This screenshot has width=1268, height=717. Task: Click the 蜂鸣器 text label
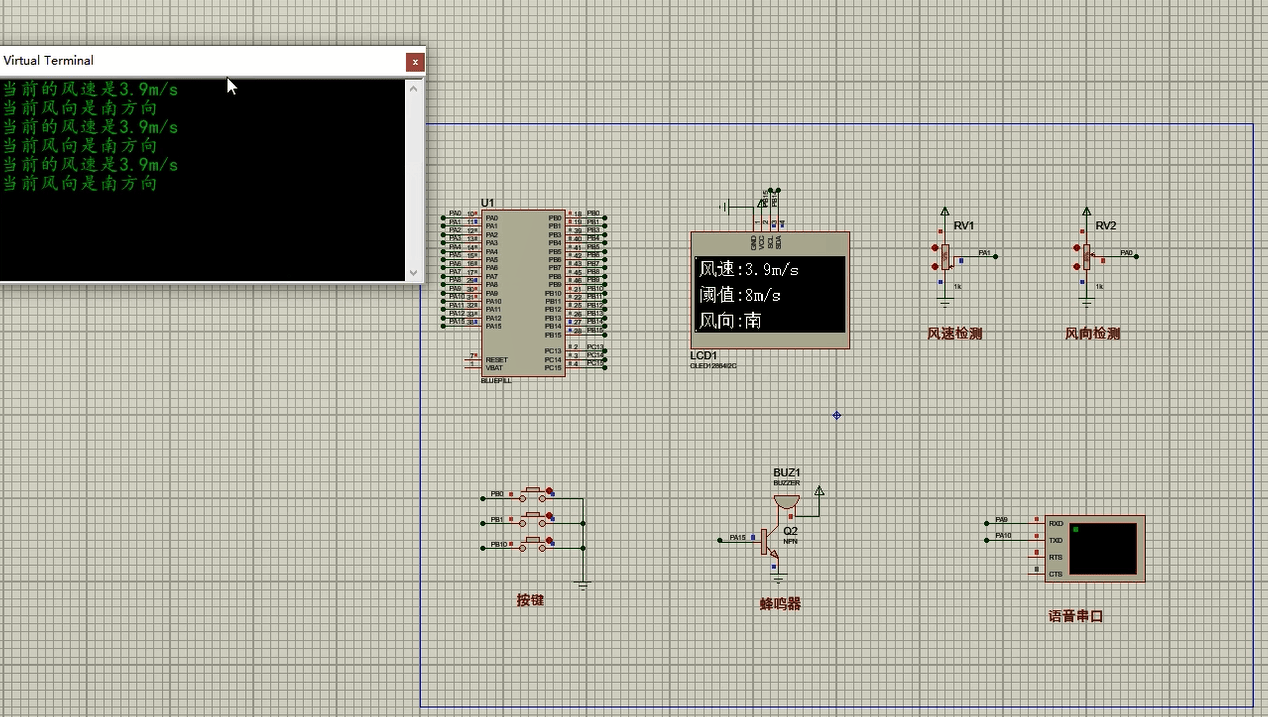coord(780,604)
